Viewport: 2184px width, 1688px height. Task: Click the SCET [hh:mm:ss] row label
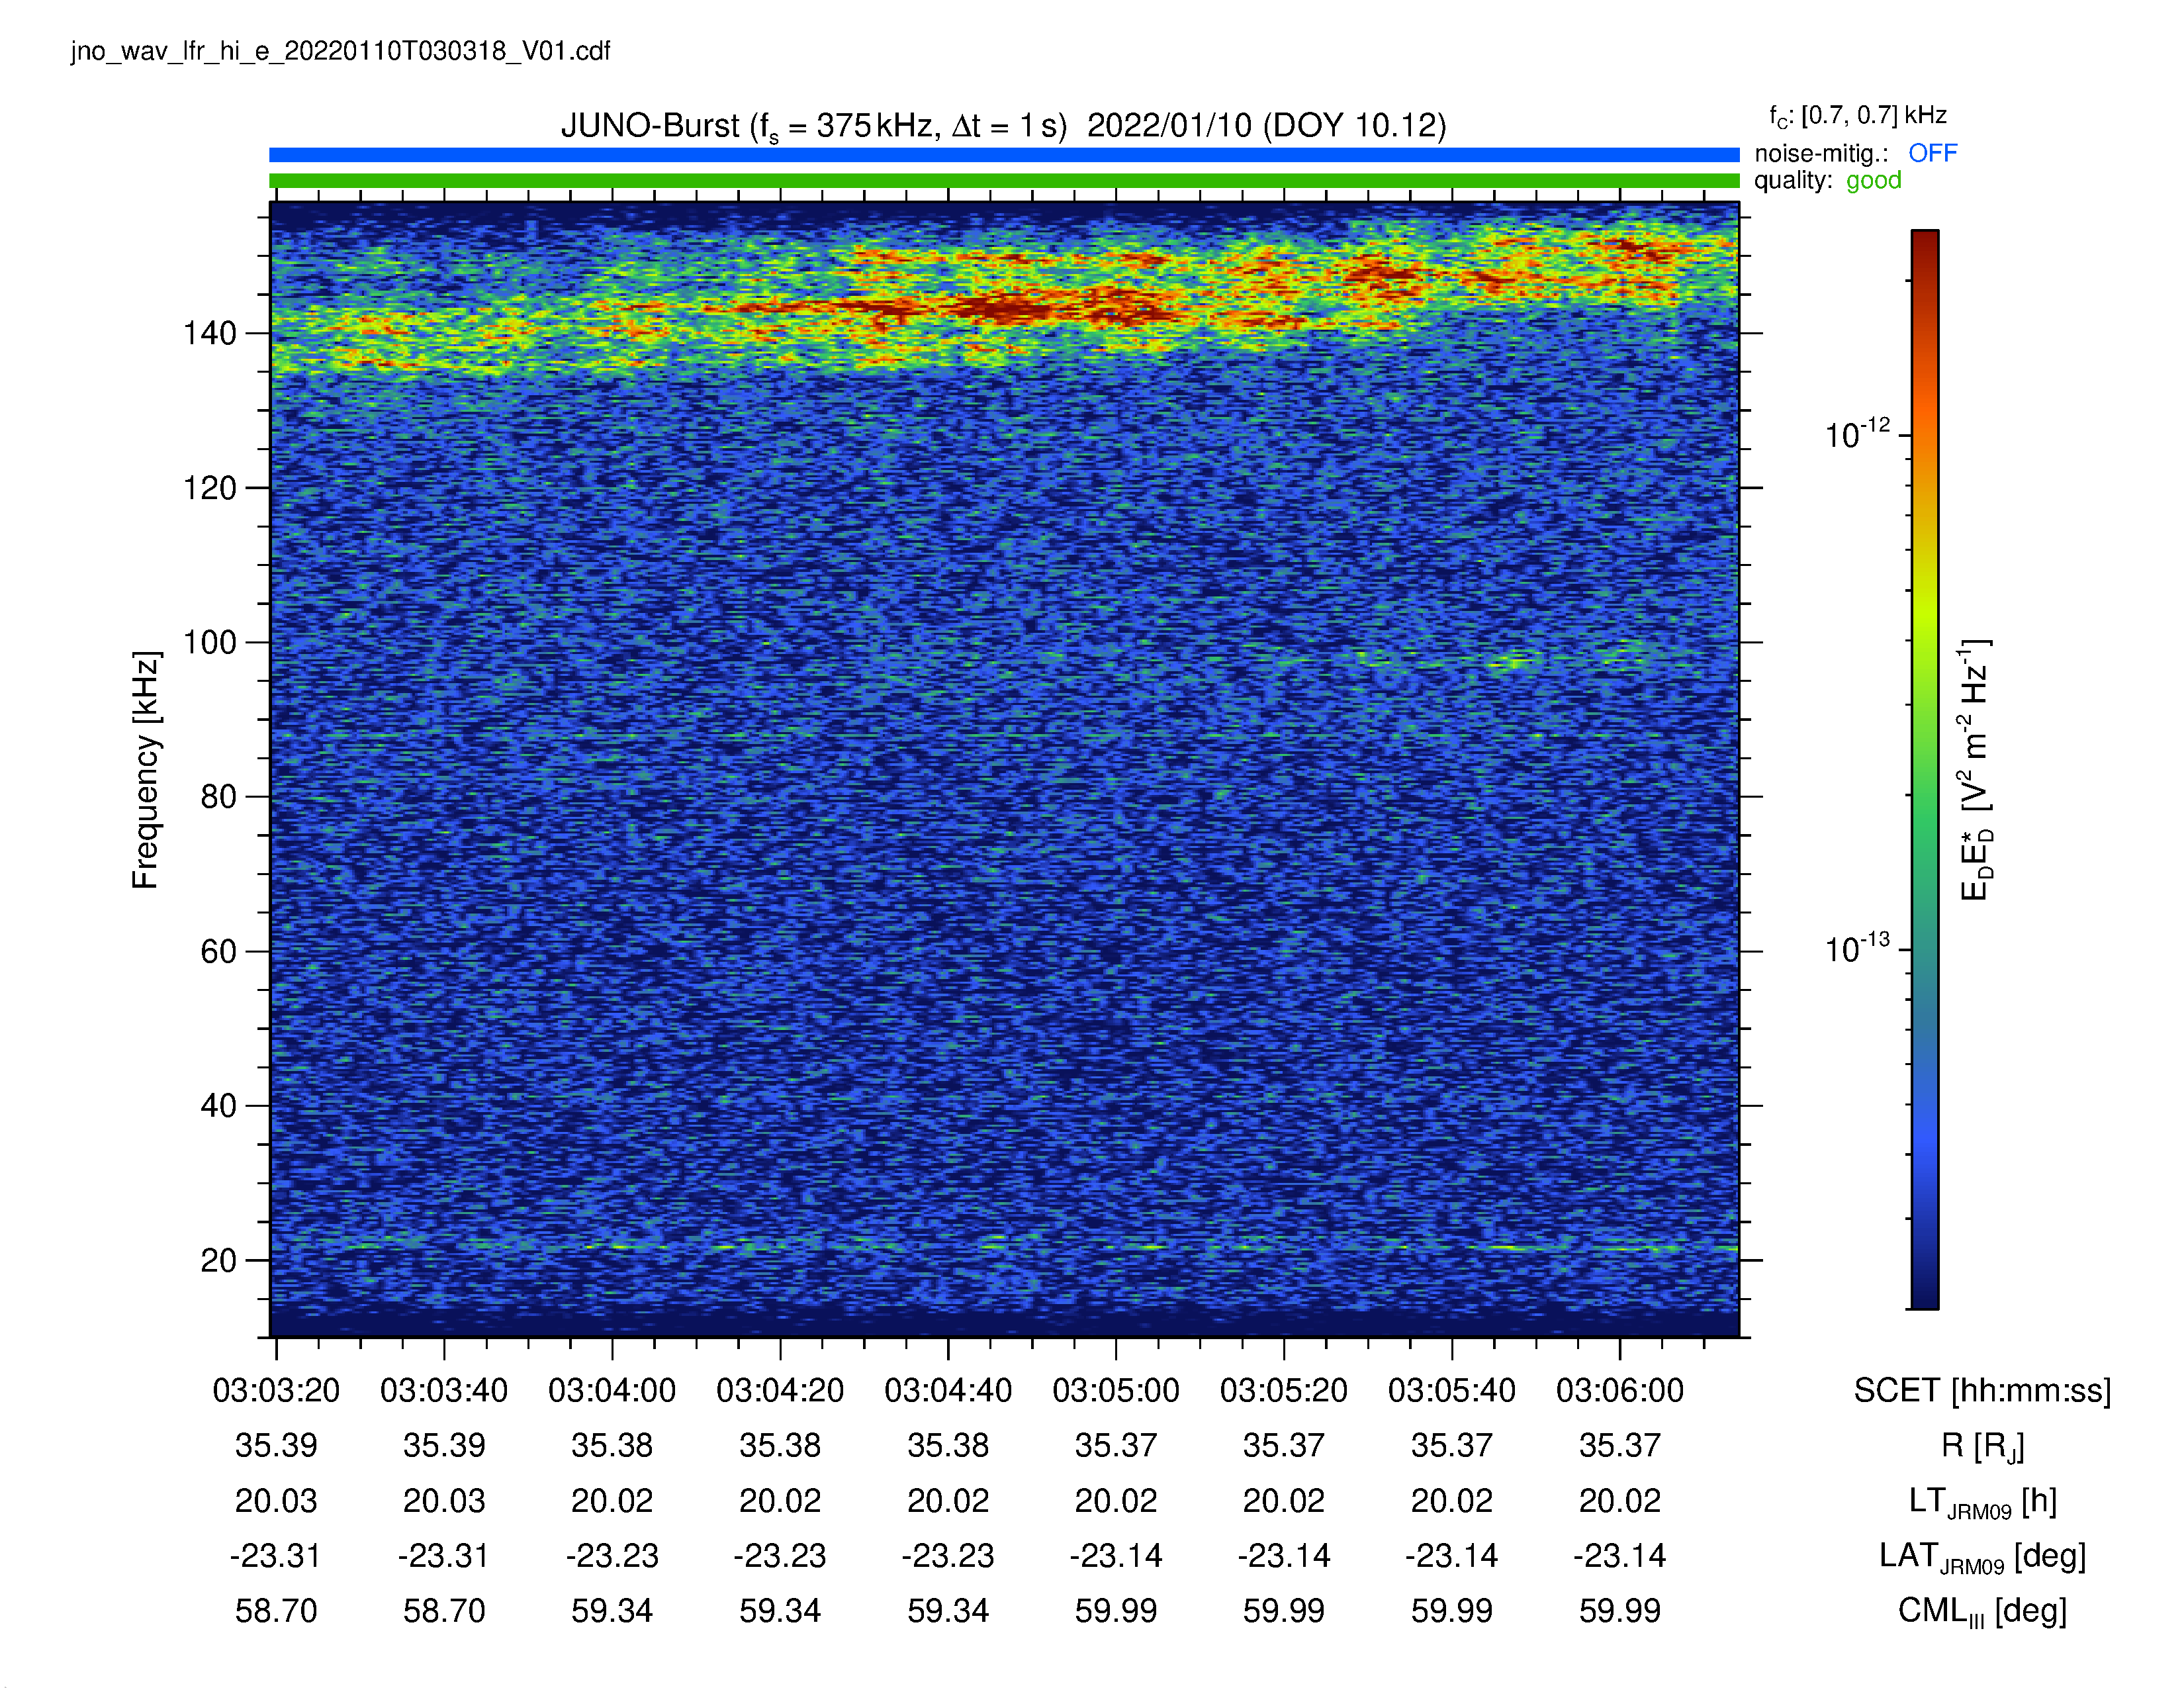click(x=1982, y=1391)
